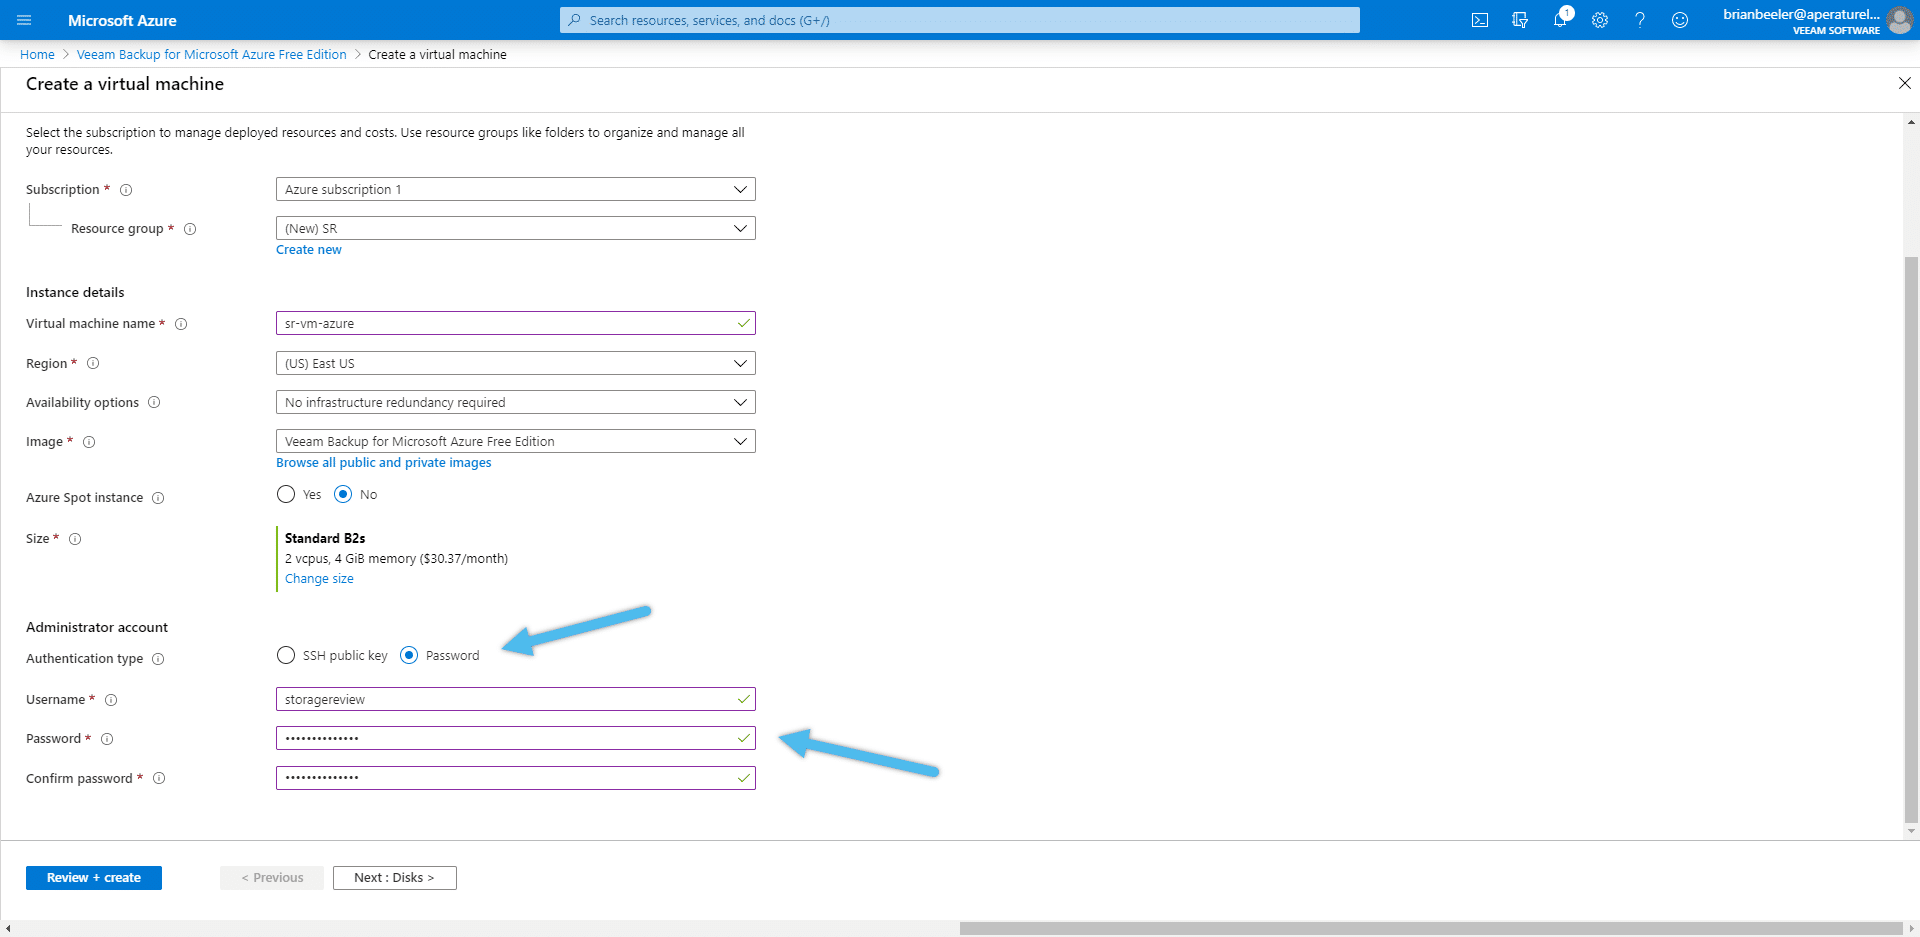Select Yes for Azure Spot instance
Viewport: 1920px width, 937px height.
click(286, 494)
